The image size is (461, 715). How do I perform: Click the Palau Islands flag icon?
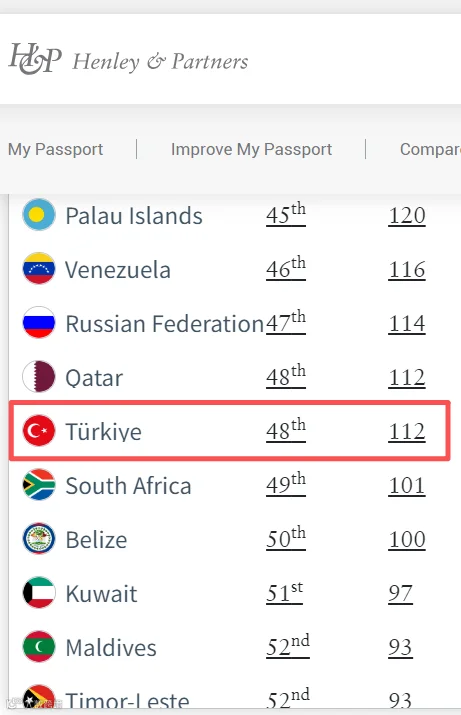(39, 215)
